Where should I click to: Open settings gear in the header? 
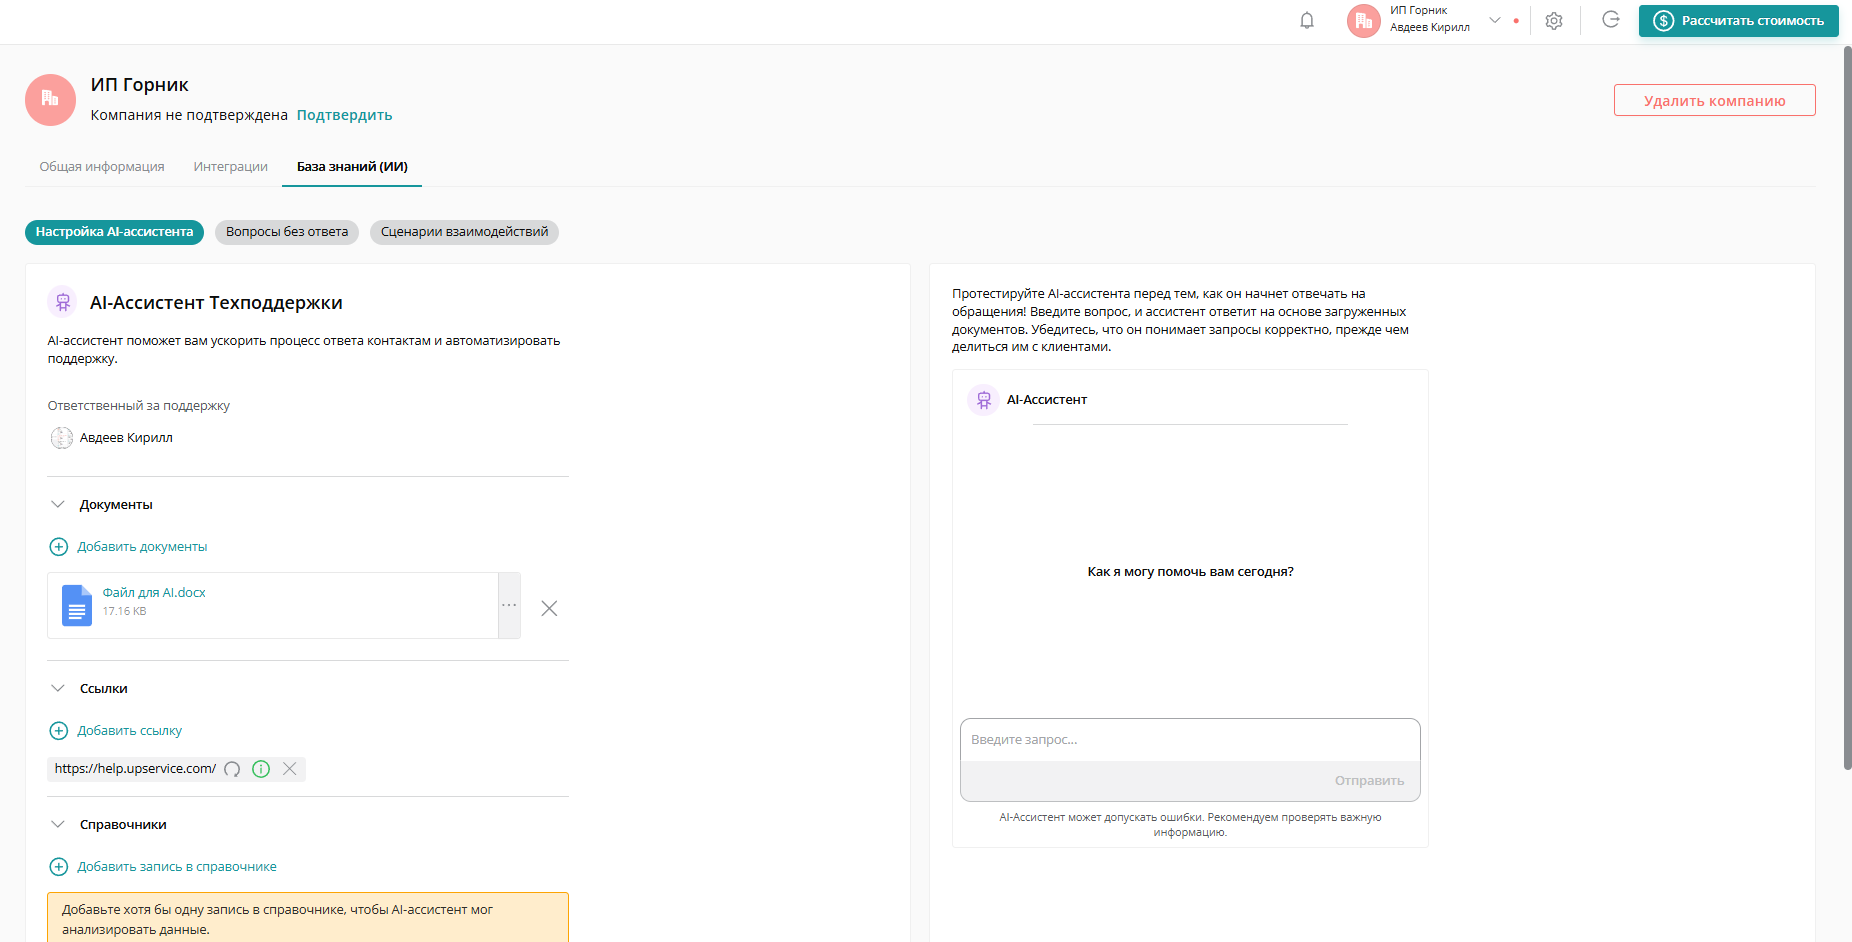click(1554, 21)
